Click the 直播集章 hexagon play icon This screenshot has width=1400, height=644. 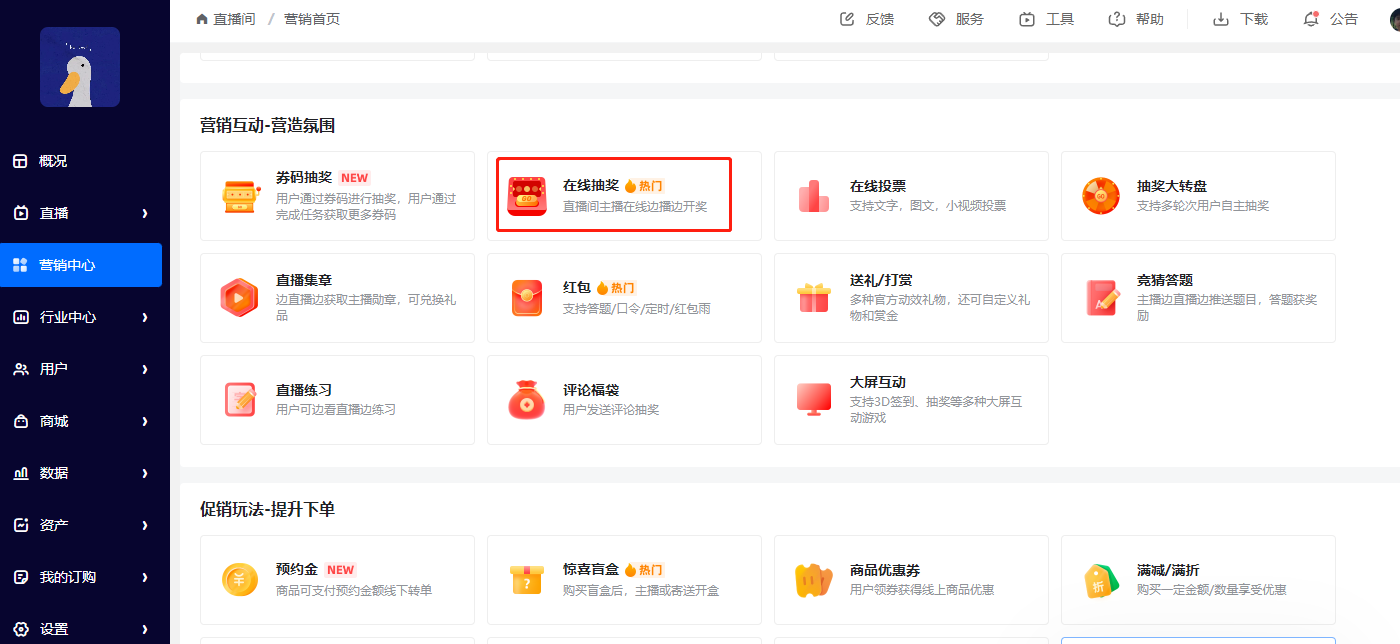coord(240,298)
